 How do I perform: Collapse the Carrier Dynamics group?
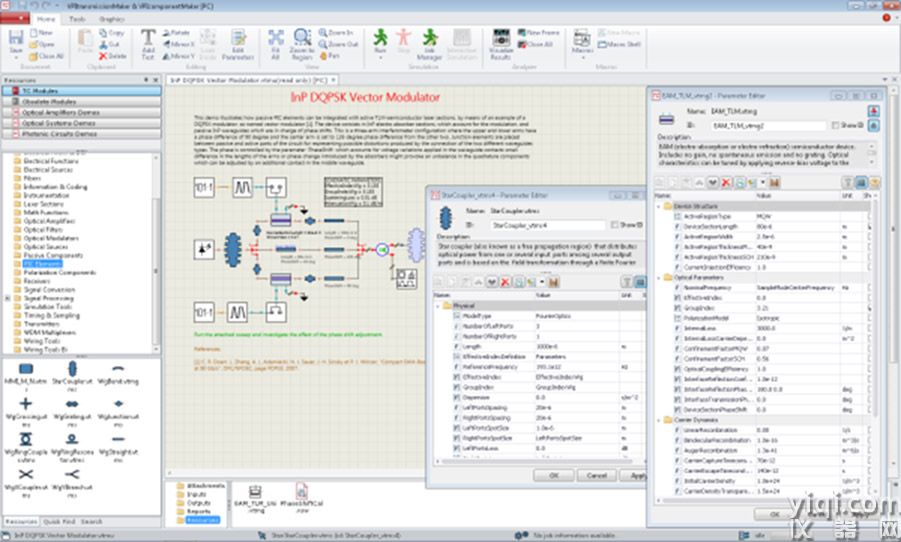tap(659, 420)
